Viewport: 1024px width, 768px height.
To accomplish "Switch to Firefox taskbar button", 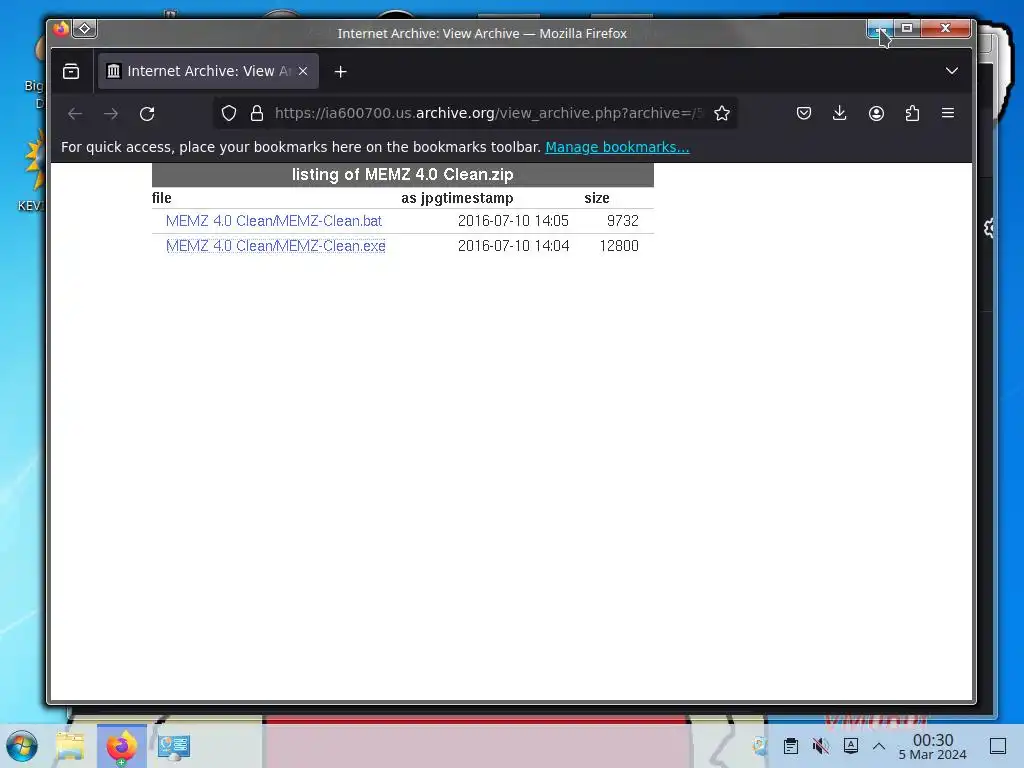I will (121, 746).
